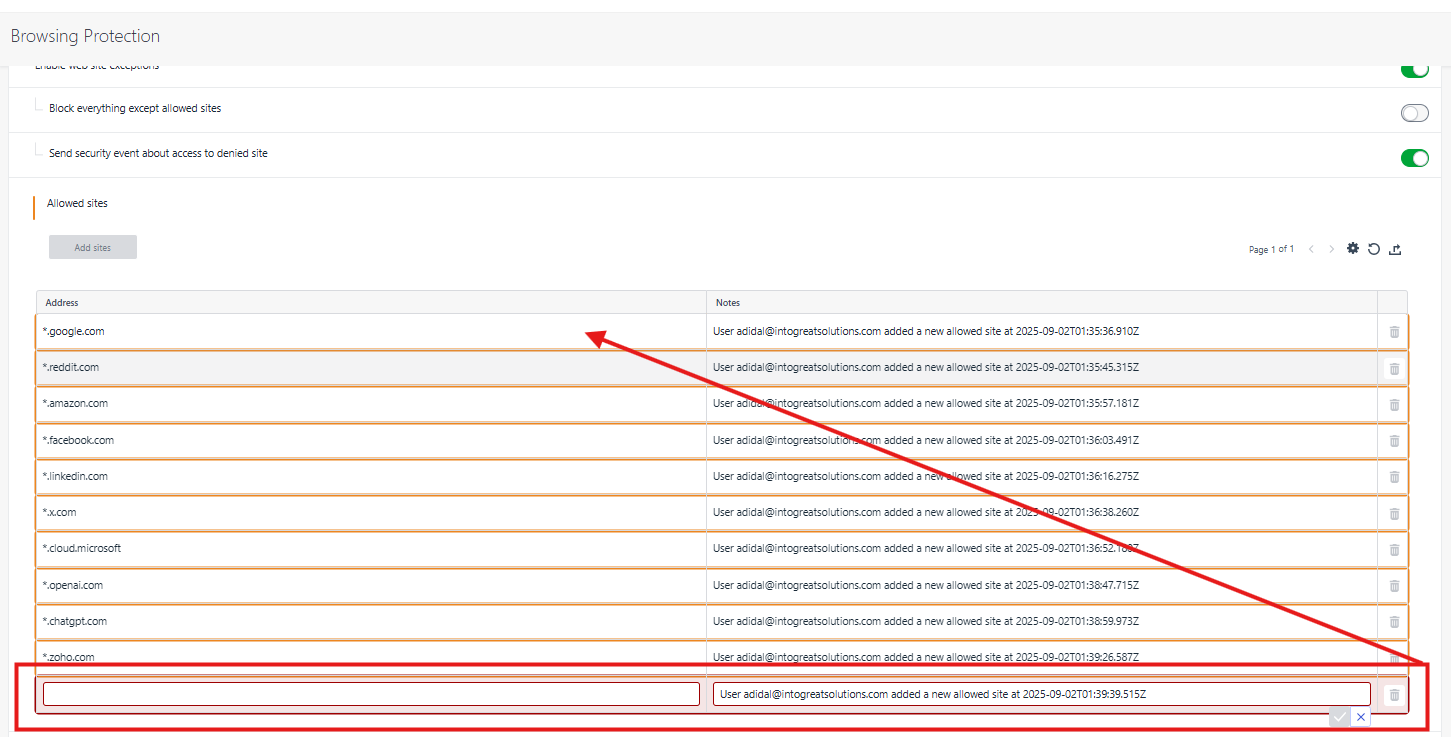
Task: Select the *.openai.com address cell
Action: pos(371,585)
